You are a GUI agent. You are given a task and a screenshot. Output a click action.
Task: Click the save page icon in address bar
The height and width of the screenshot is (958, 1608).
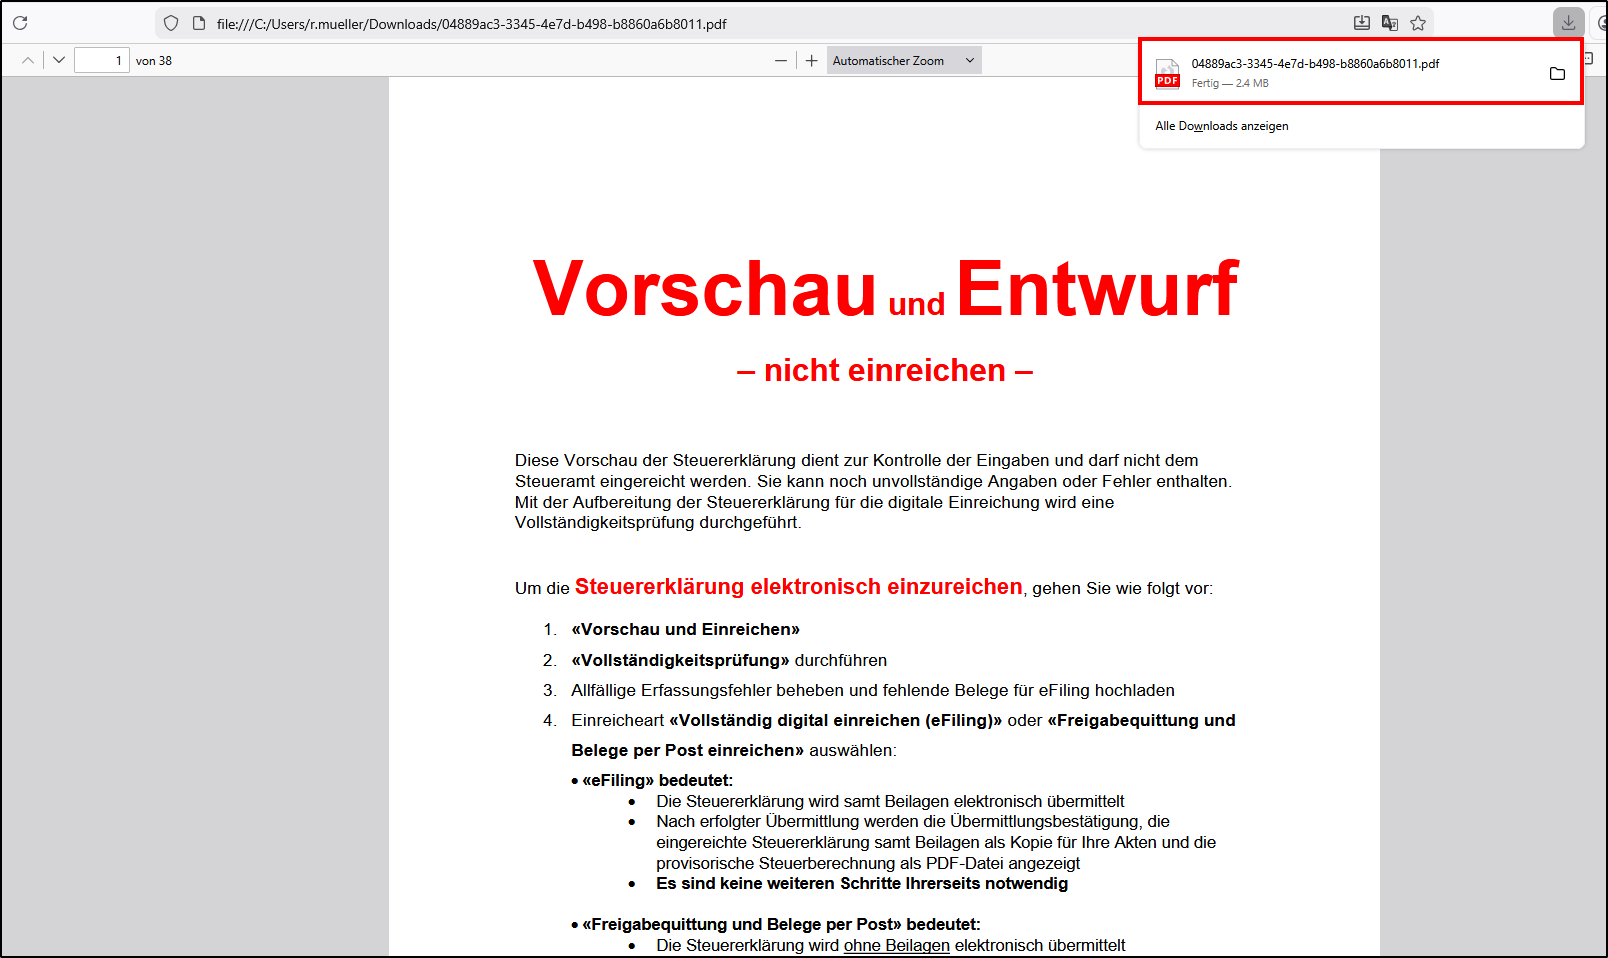click(1361, 23)
